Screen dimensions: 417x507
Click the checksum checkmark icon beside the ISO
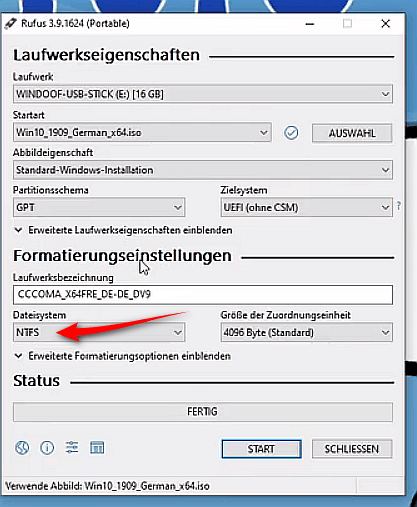[x=291, y=133]
